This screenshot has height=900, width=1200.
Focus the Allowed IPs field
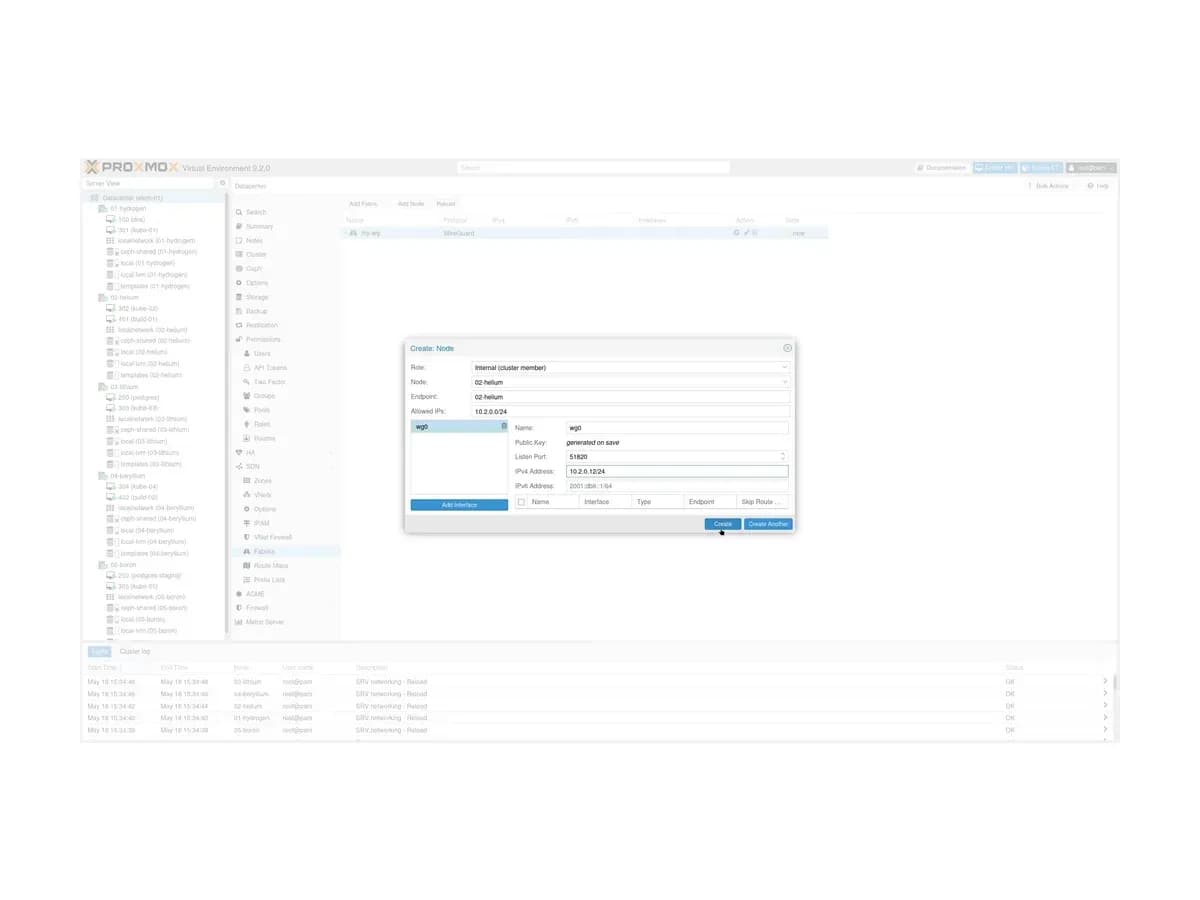point(630,411)
